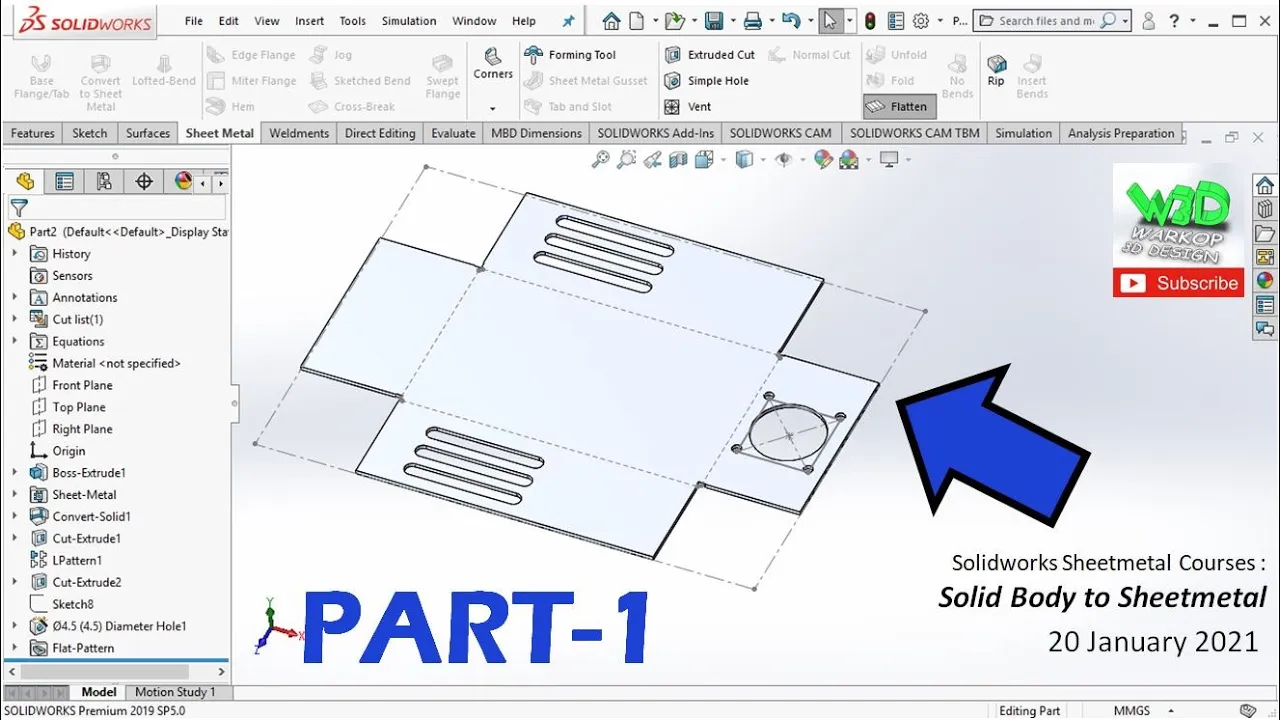Switch to the Weldments tab
Viewport: 1280px width, 720px height.
pos(299,133)
